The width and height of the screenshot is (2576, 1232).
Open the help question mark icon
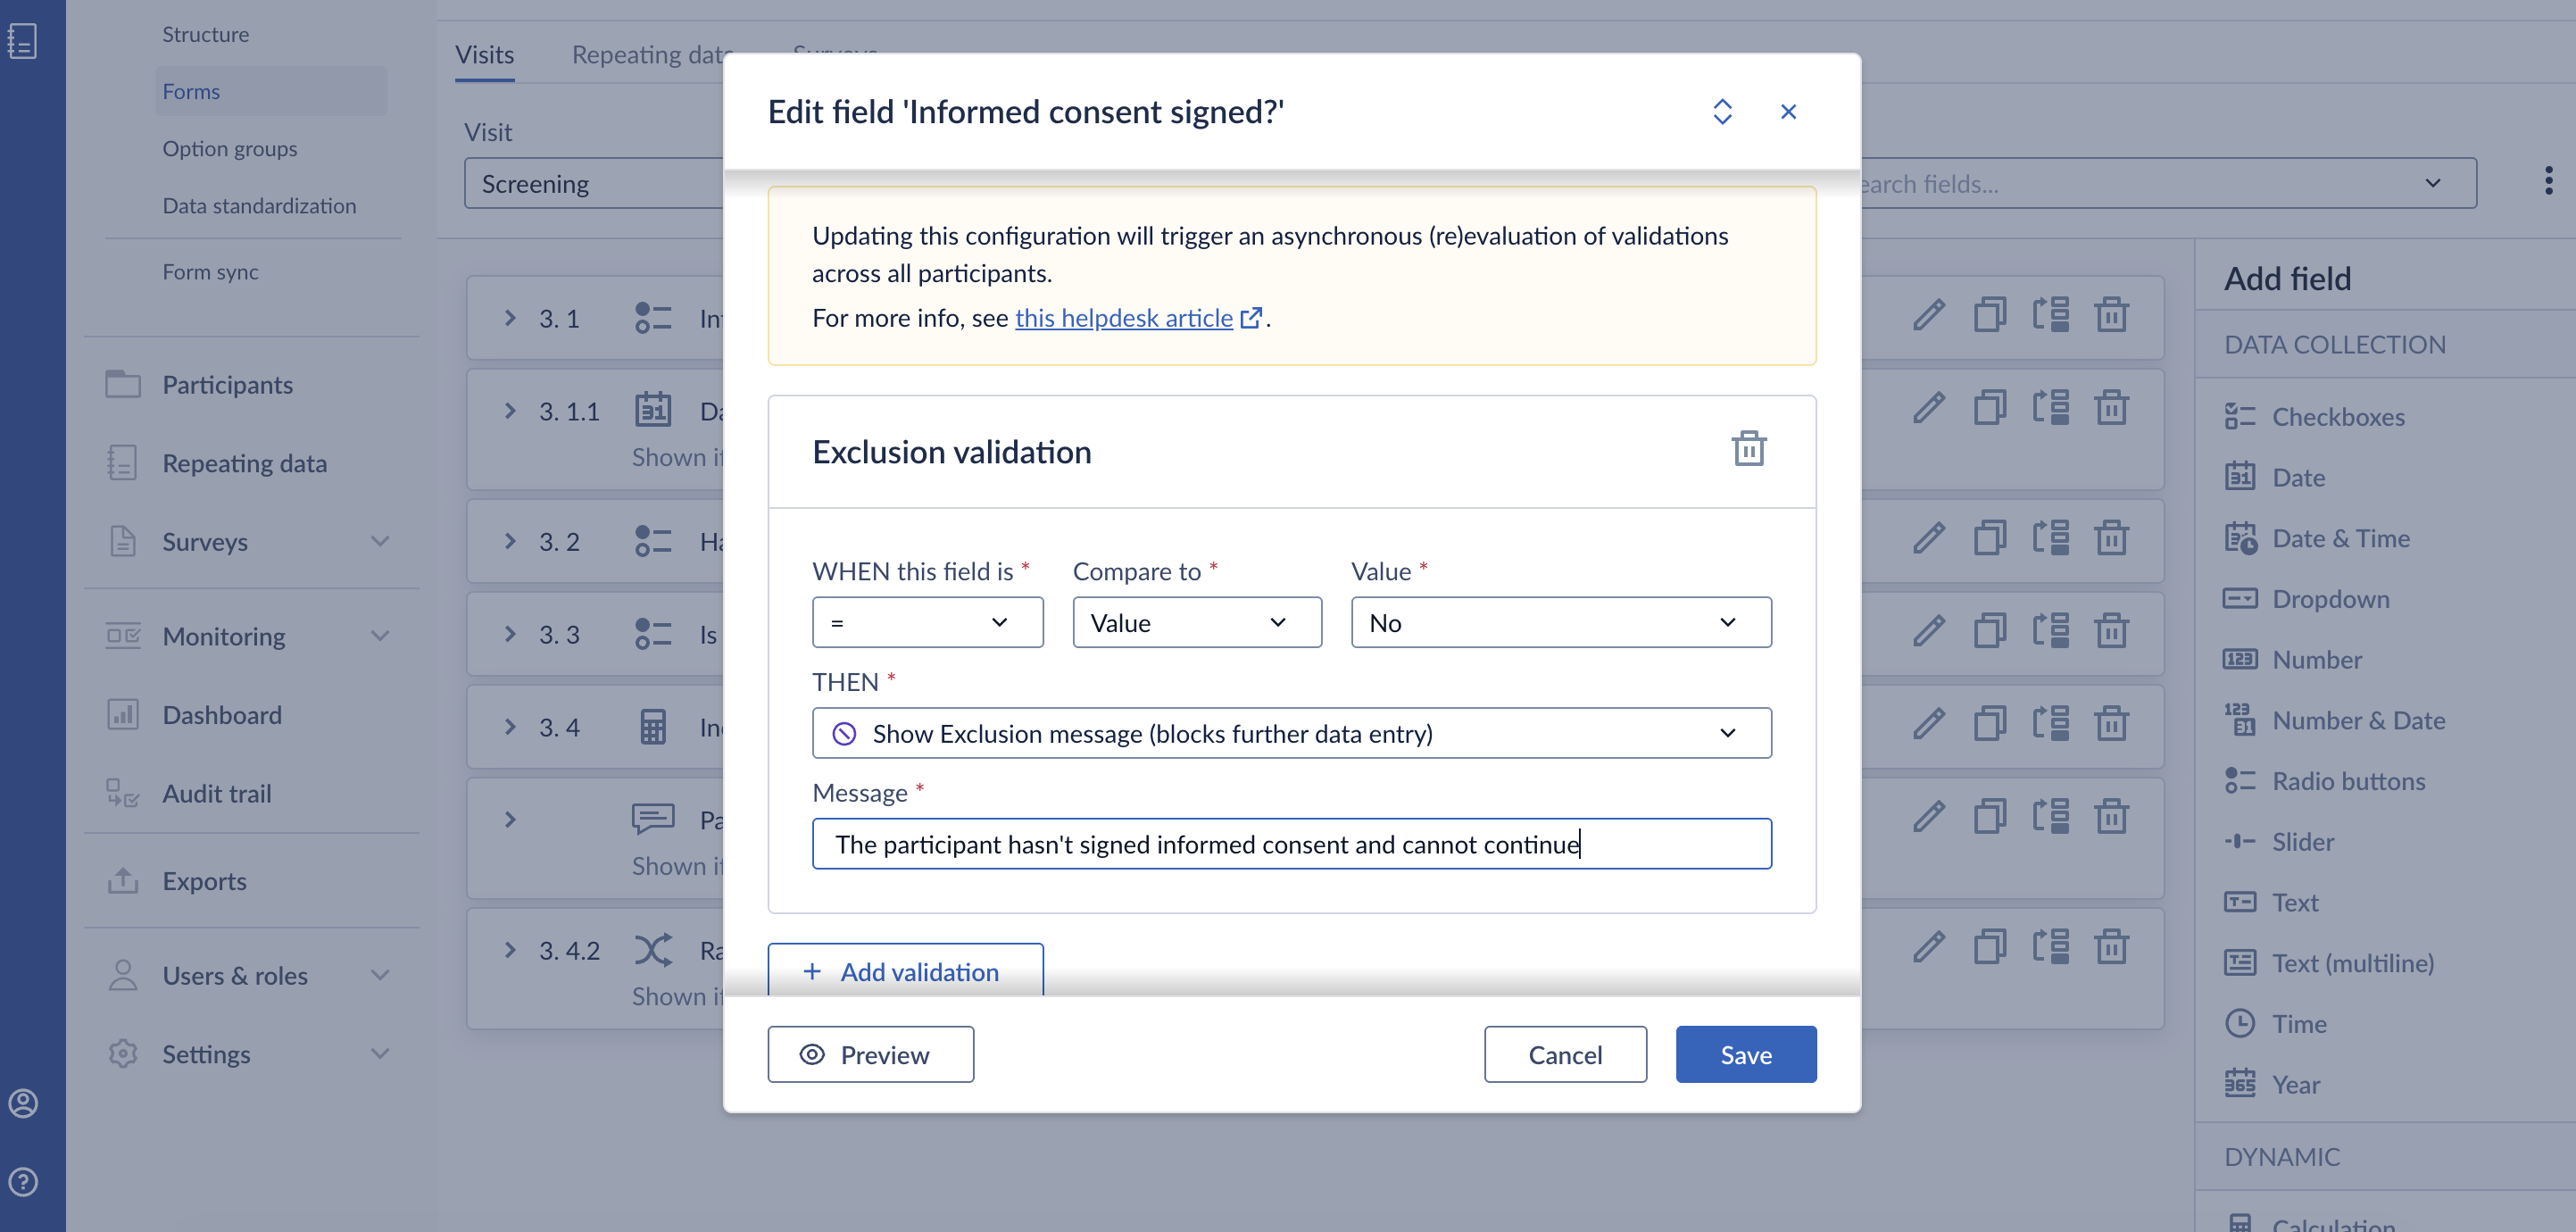pos(23,1181)
